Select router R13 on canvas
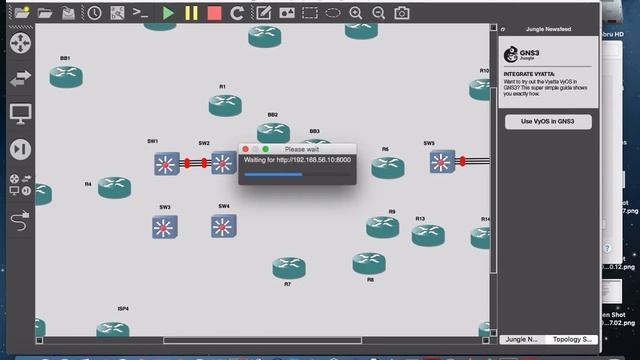The image size is (640, 360). [428, 235]
